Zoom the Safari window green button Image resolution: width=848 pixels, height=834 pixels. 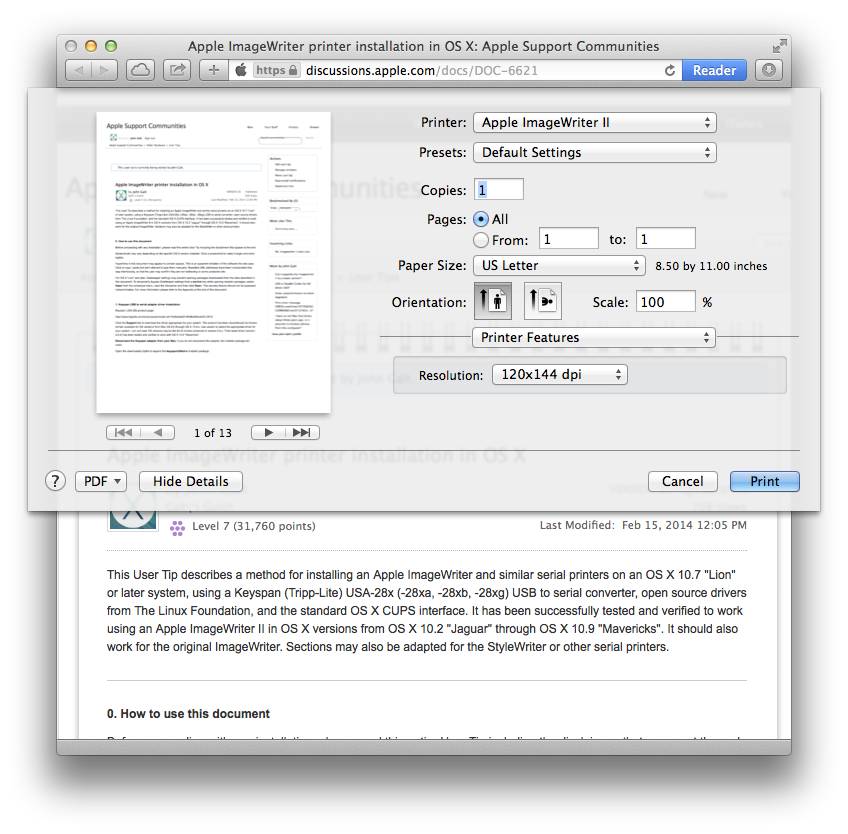[111, 46]
